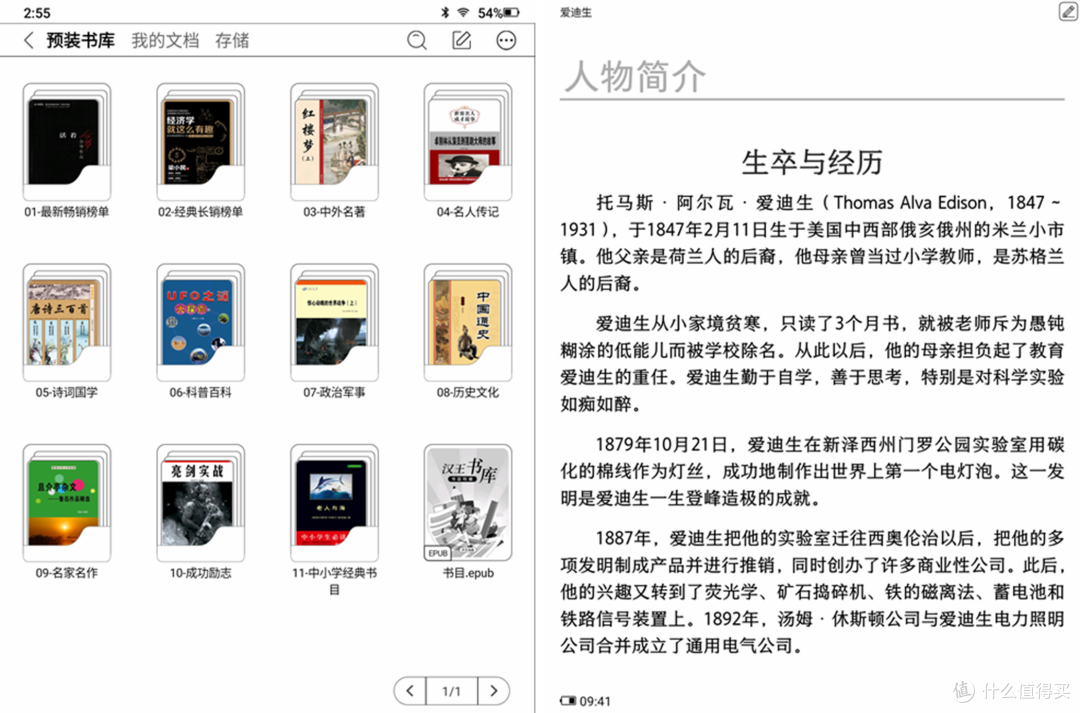Tap the paragraph beginning 1887年
The image size is (1080, 713).
click(812, 592)
